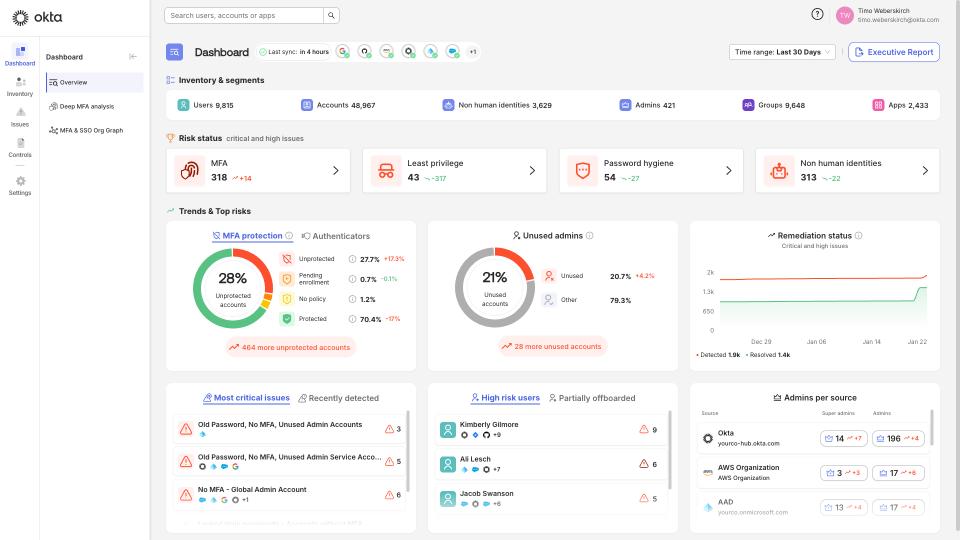960x540 pixels.
Task: Click the Apps inventory icon
Action: (x=878, y=105)
